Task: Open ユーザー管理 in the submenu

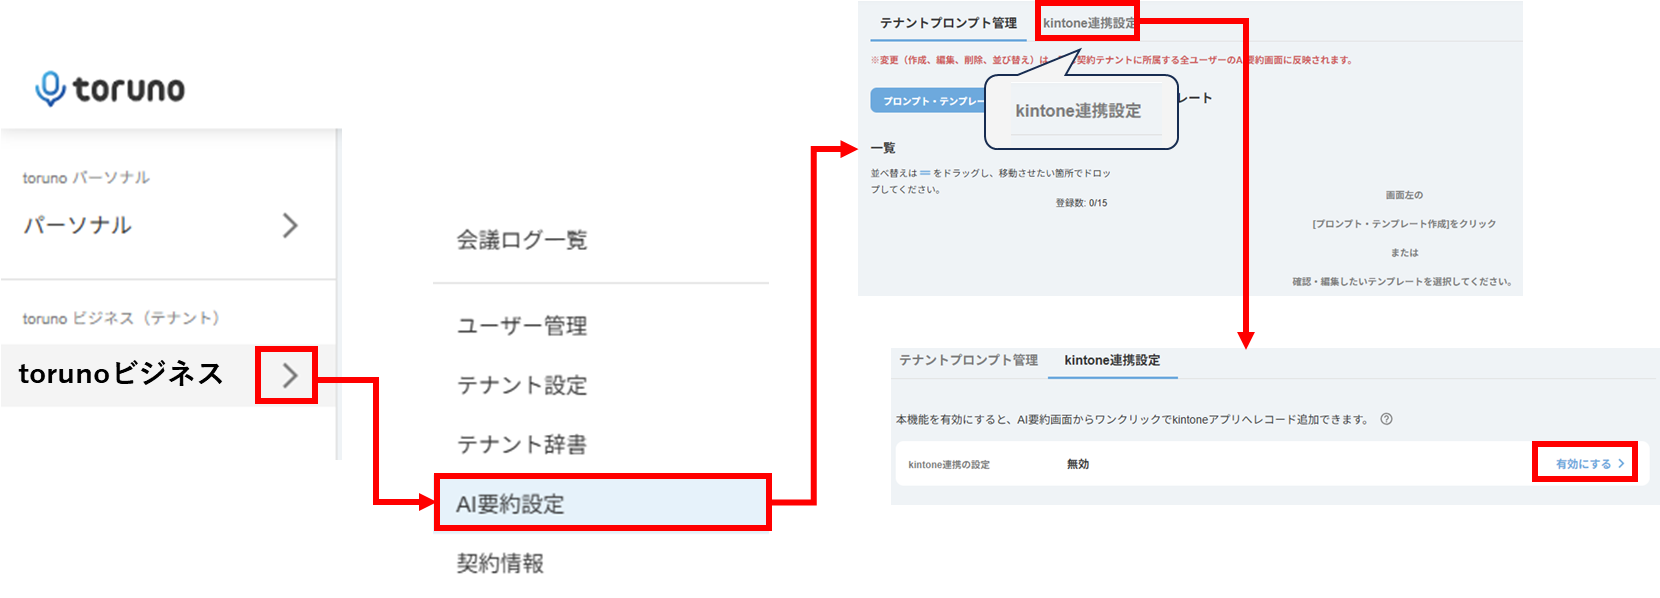Action: 522,326
